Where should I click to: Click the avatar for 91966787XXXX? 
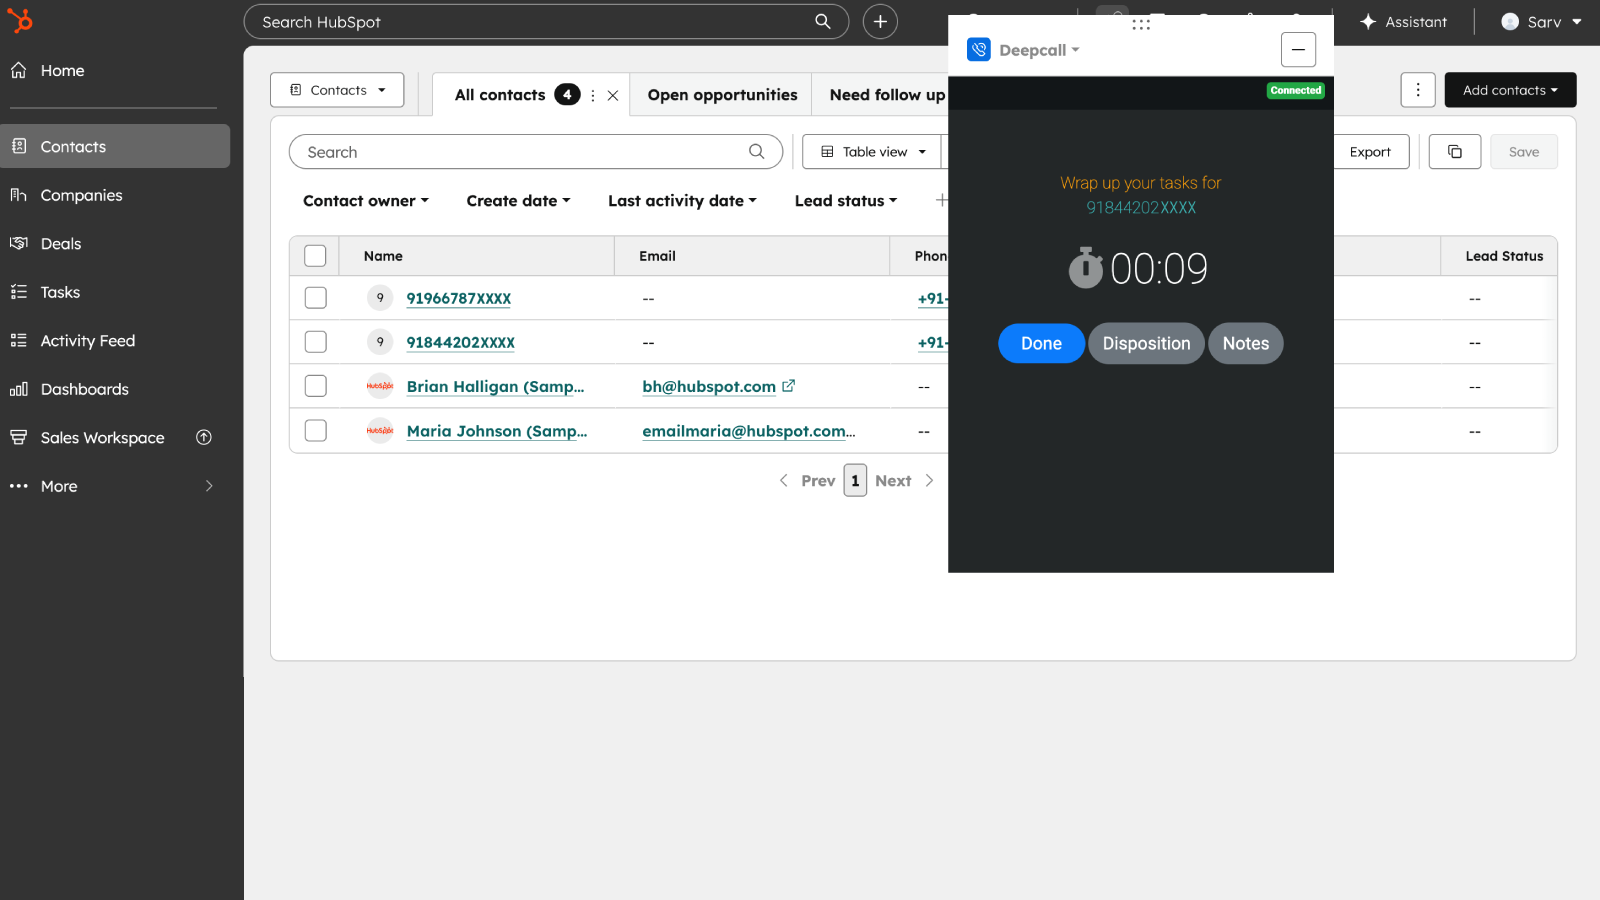click(380, 298)
